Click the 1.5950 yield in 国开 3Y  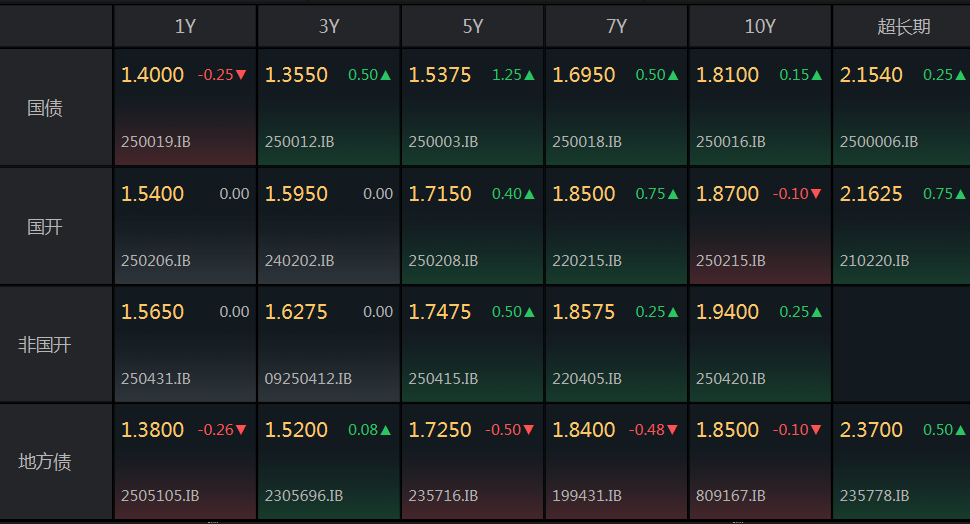(x=296, y=194)
